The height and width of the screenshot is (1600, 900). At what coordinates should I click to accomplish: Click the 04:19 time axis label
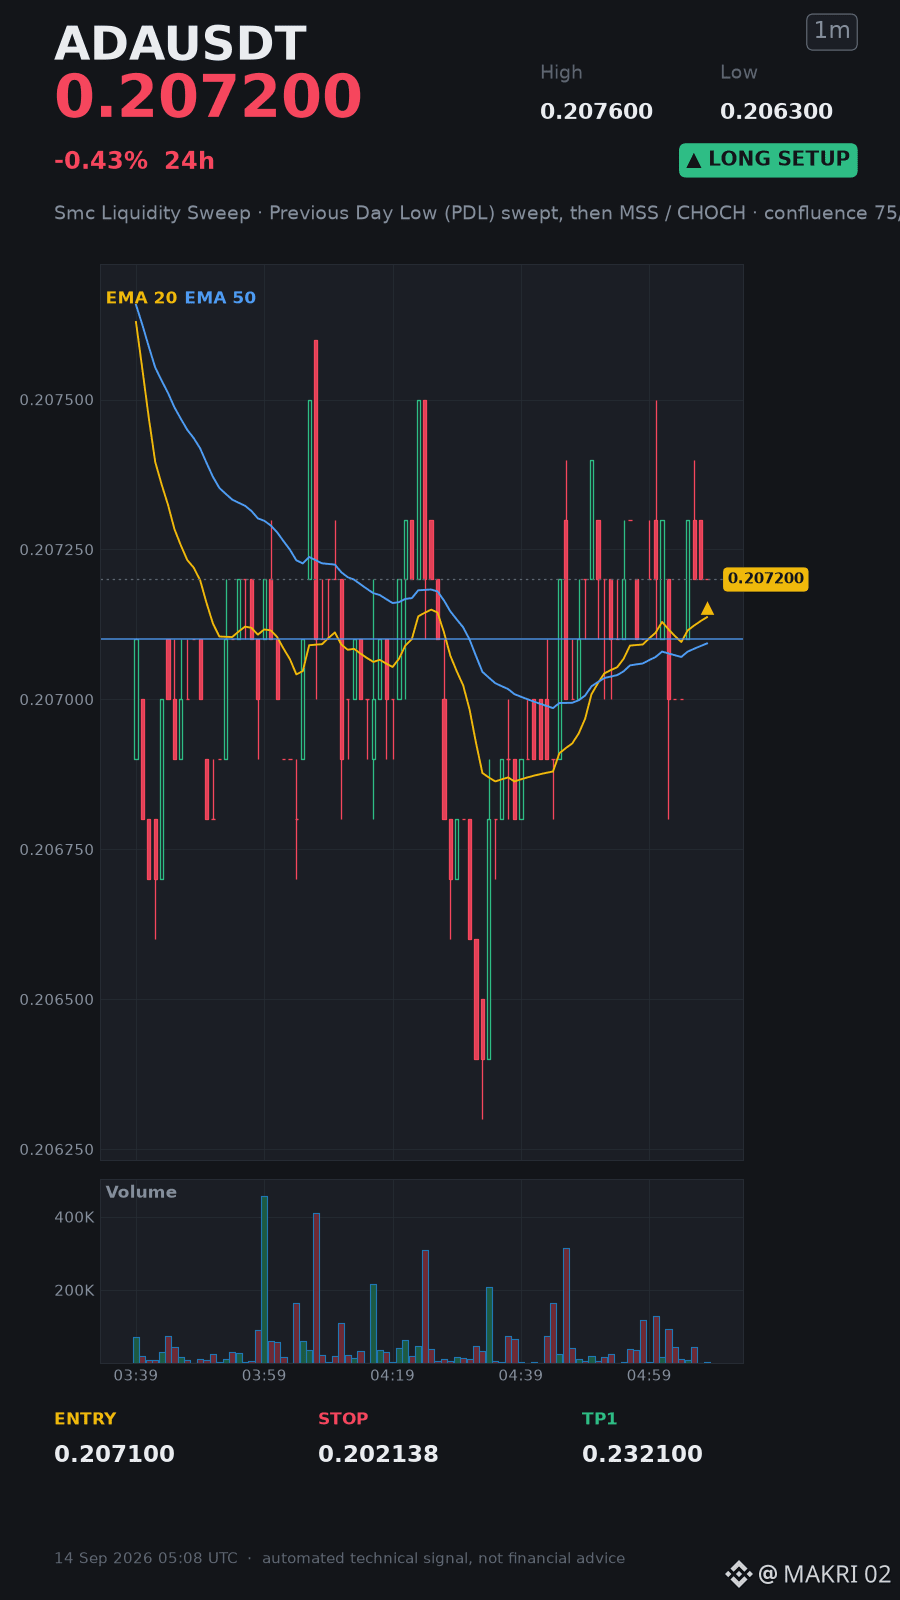(392, 1376)
